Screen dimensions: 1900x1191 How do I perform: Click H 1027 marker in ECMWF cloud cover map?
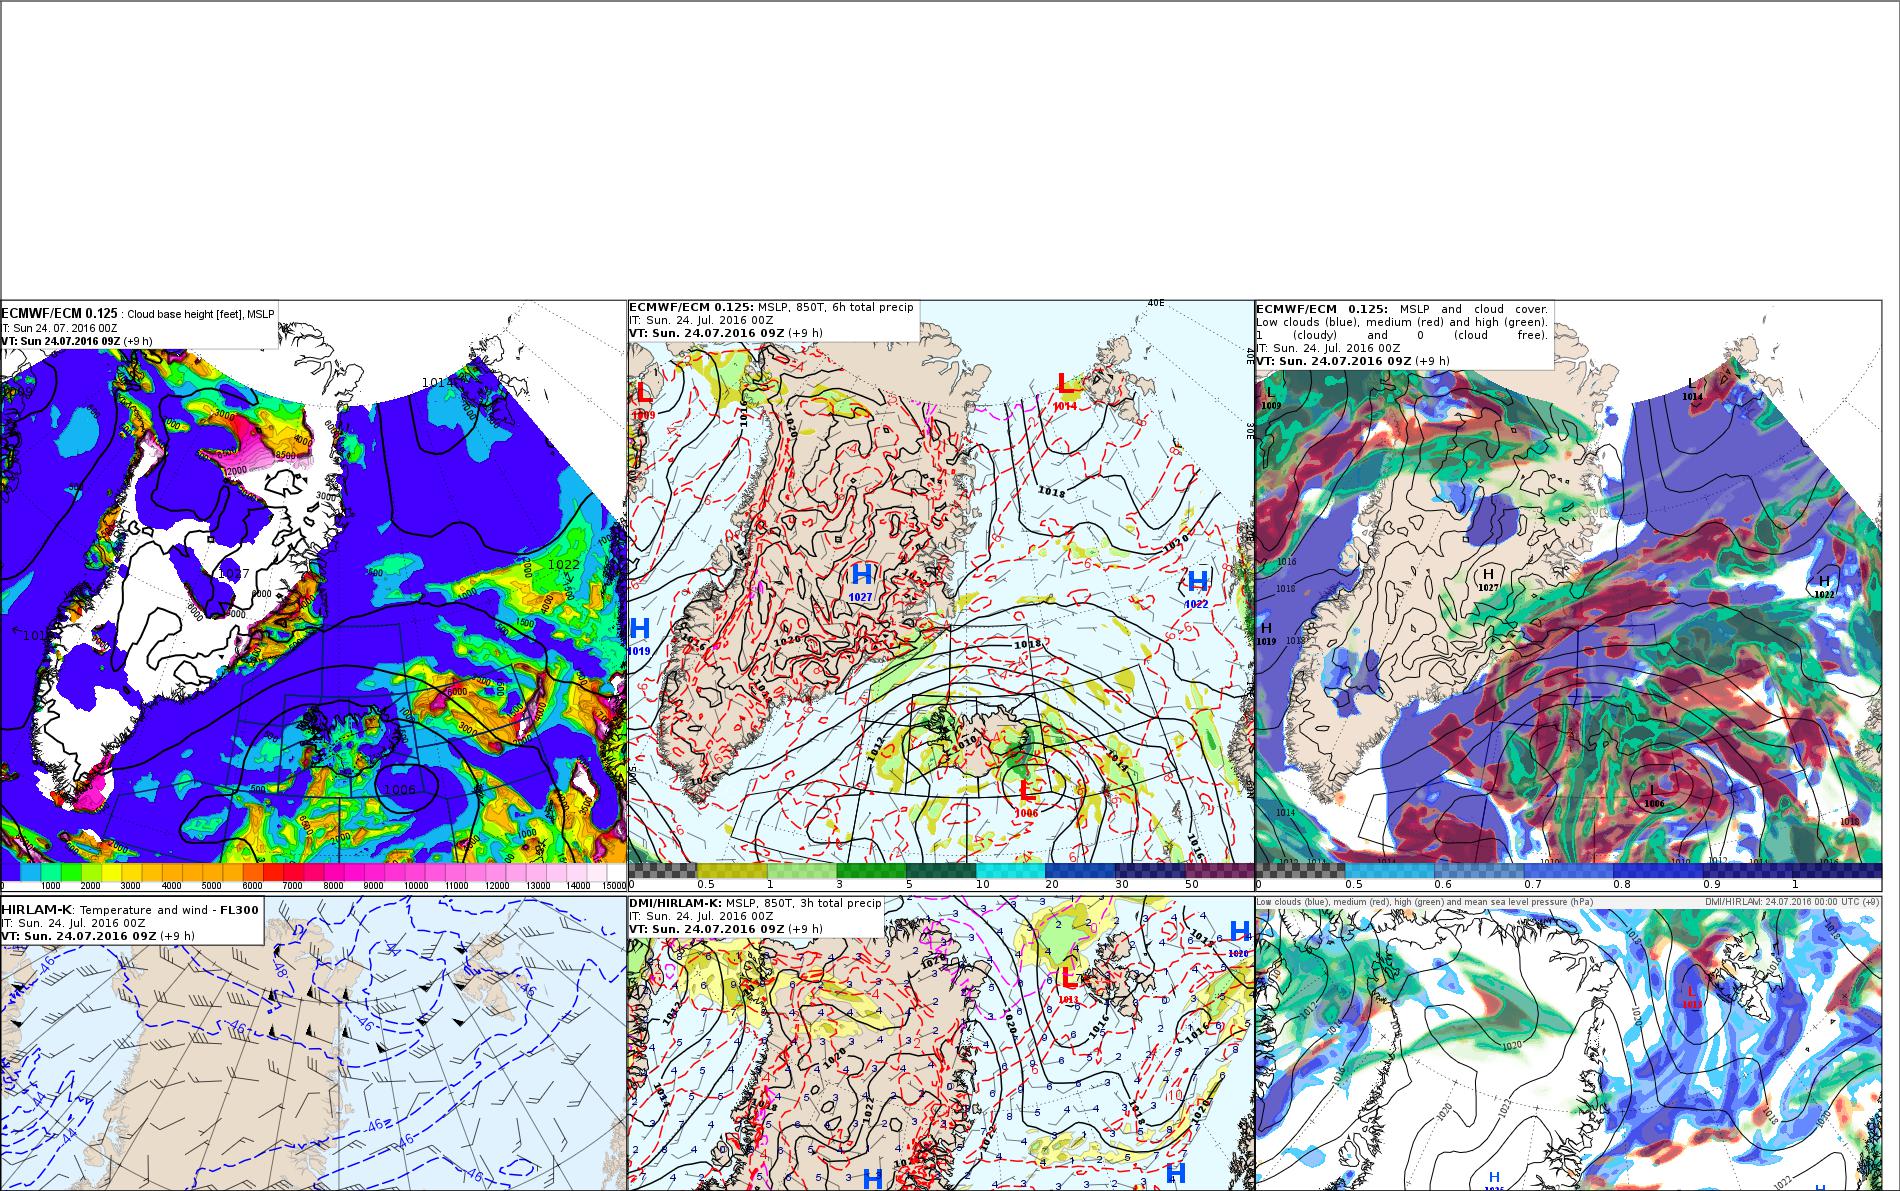[x=1488, y=580]
